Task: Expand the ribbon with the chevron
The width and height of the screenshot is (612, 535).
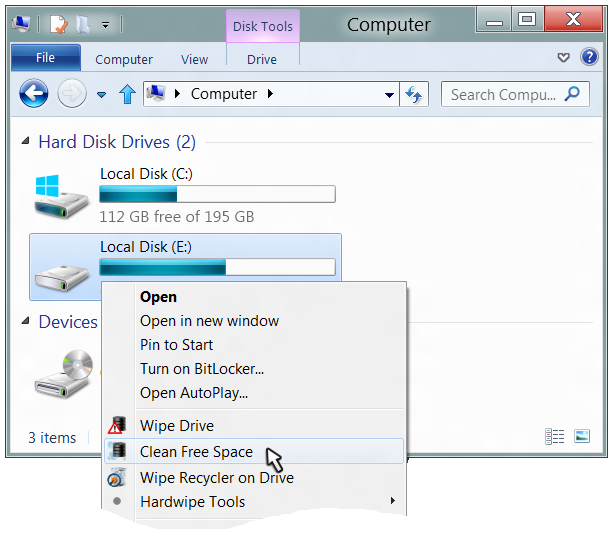Action: [564, 58]
